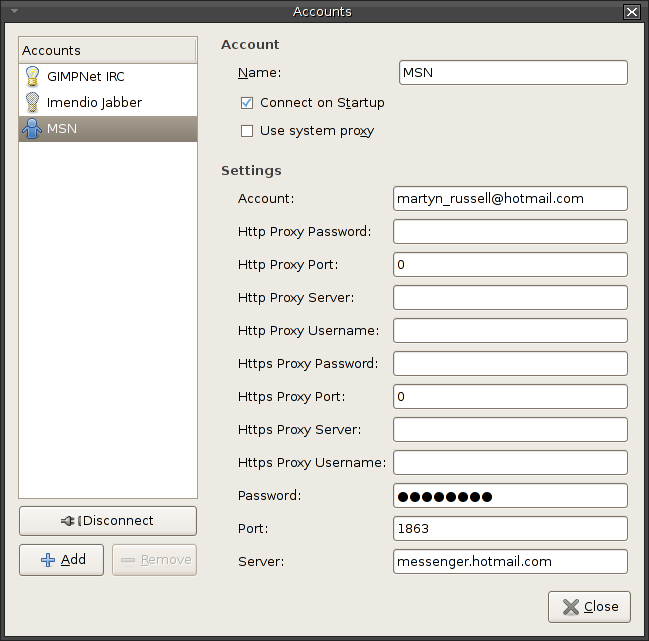649x641 pixels.
Task: Enable Use system proxy checkbox
Action: (x=247, y=131)
